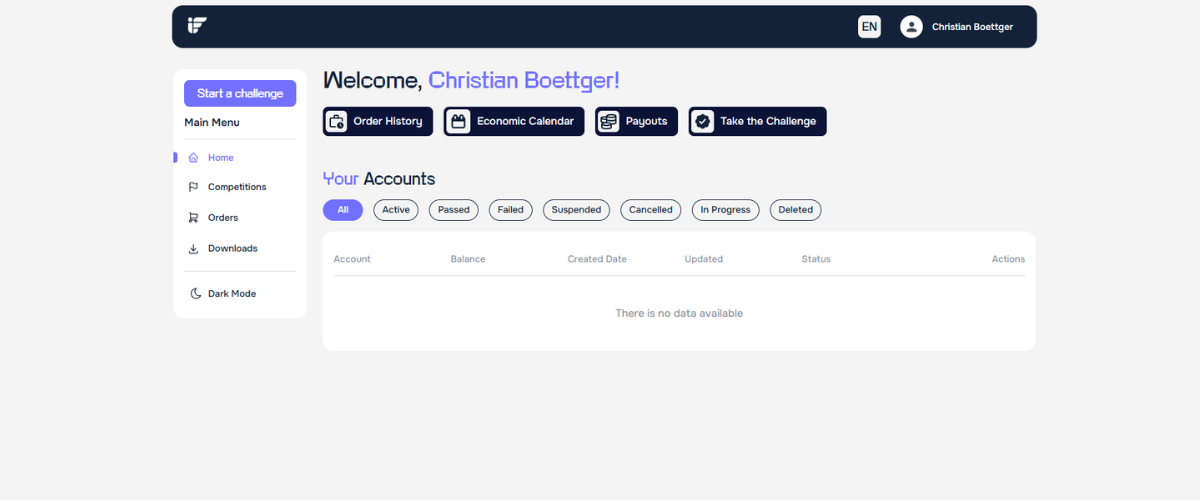Click Start a challenge button
Image resolution: width=1200 pixels, height=500 pixels.
click(x=240, y=93)
